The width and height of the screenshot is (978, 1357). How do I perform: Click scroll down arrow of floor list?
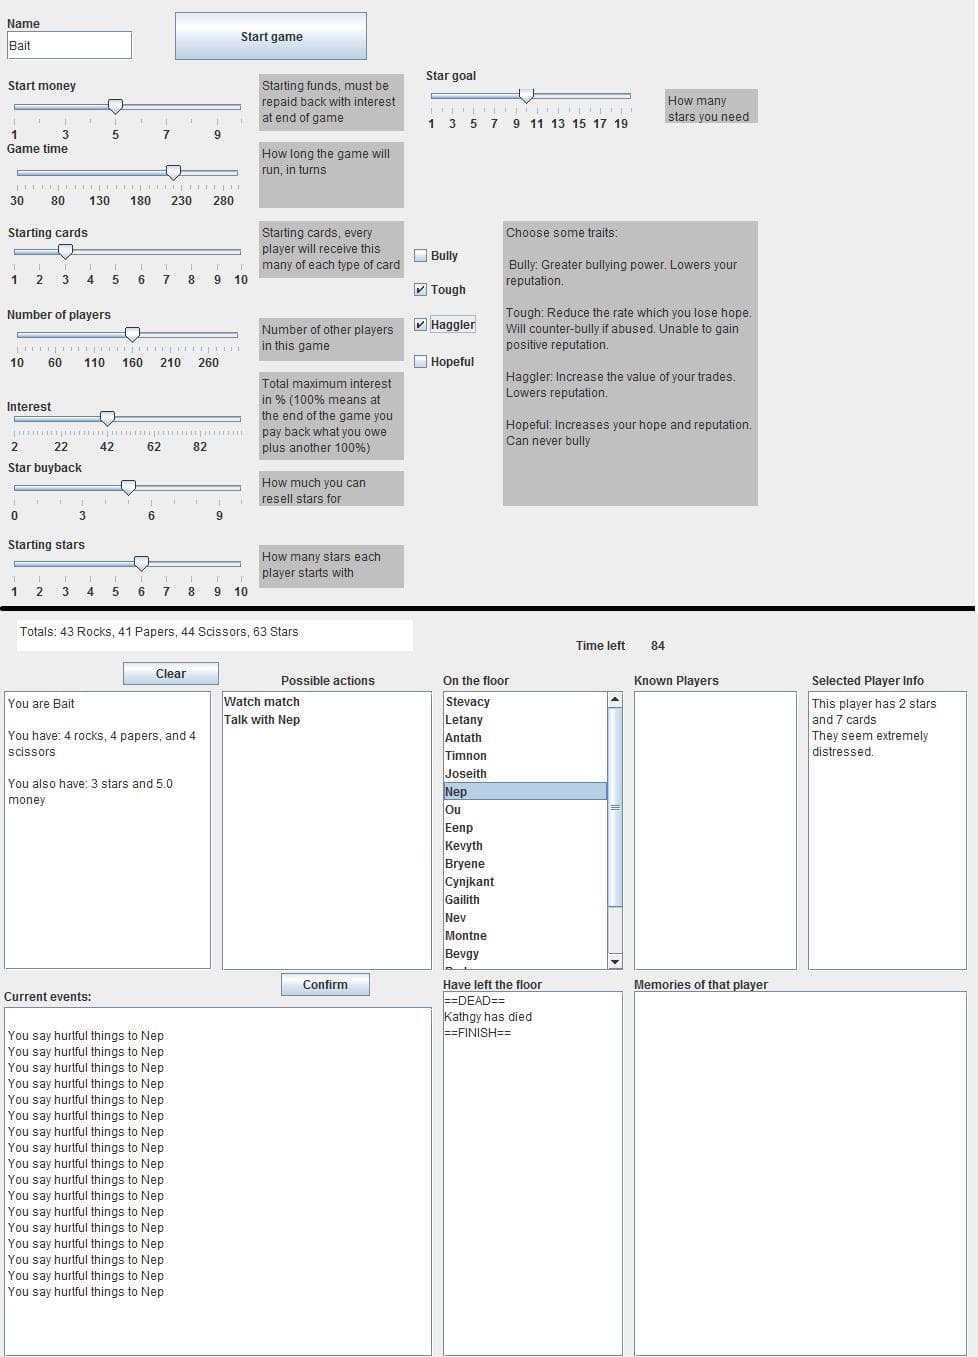coord(615,961)
